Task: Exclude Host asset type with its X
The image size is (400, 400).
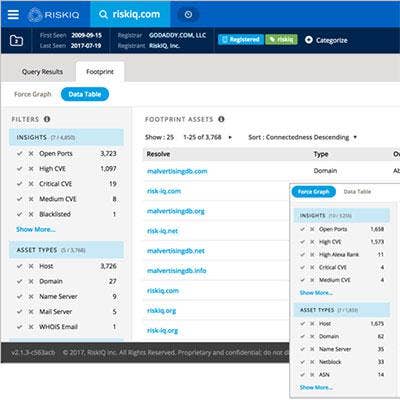Action: (31, 266)
